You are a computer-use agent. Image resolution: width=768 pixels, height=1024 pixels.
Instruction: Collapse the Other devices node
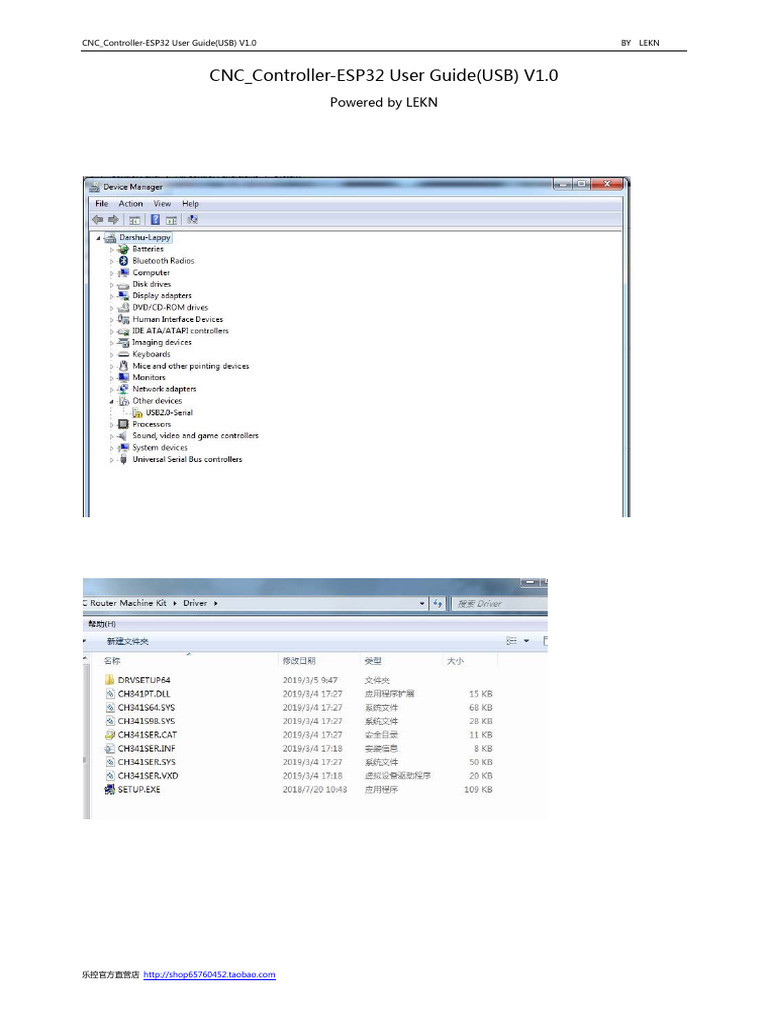112,402
